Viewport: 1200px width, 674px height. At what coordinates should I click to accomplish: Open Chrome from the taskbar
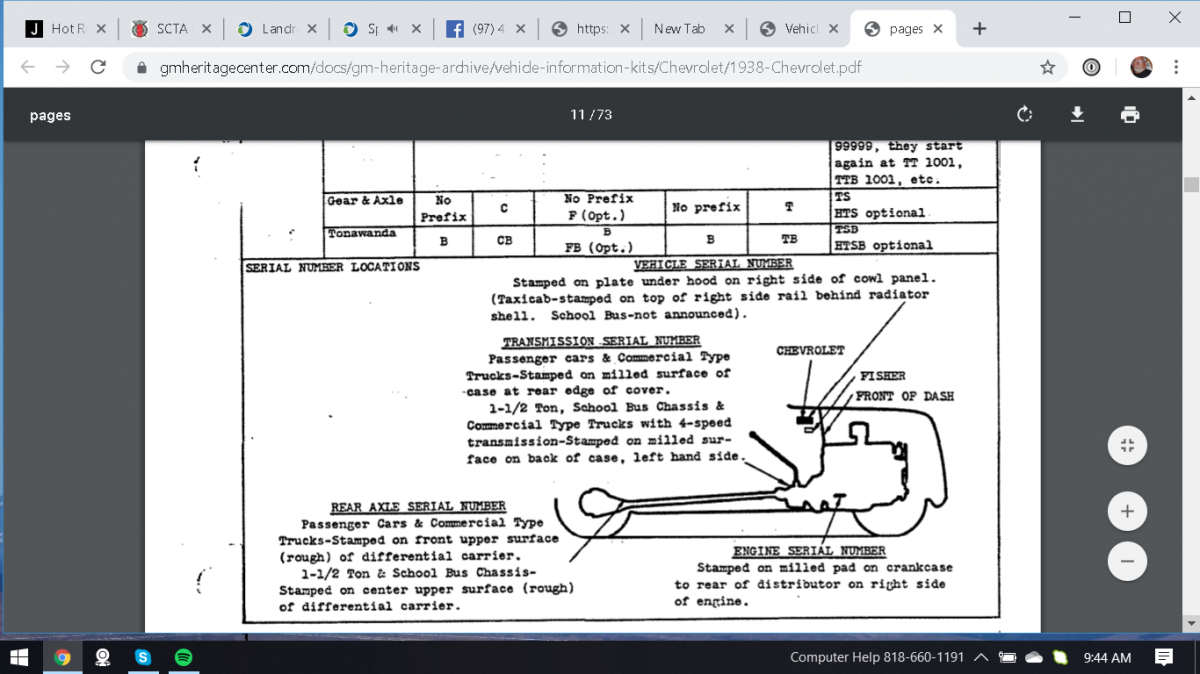coord(62,657)
